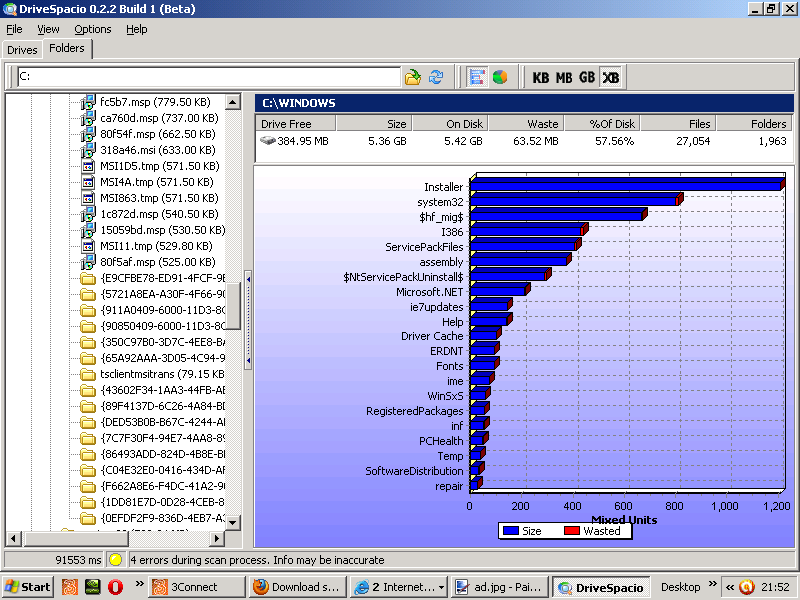This screenshot has width=800, height=600.
Task: Select folder {7C7F30F4-94E7-4AA8
Action: (162, 438)
